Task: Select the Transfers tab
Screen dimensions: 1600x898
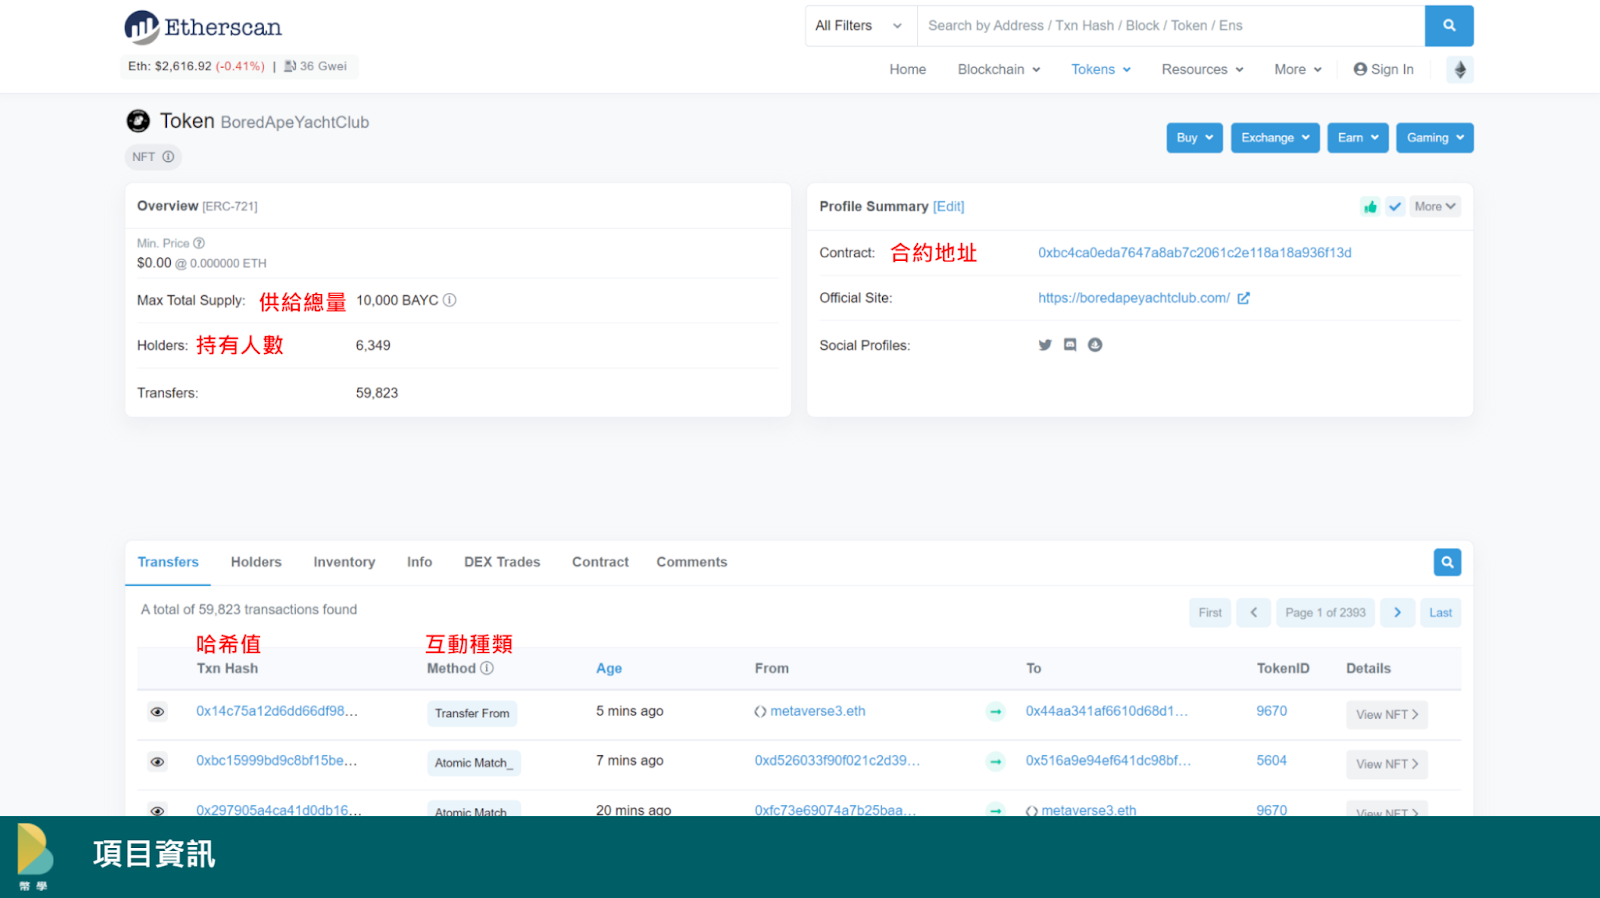Action: point(168,562)
